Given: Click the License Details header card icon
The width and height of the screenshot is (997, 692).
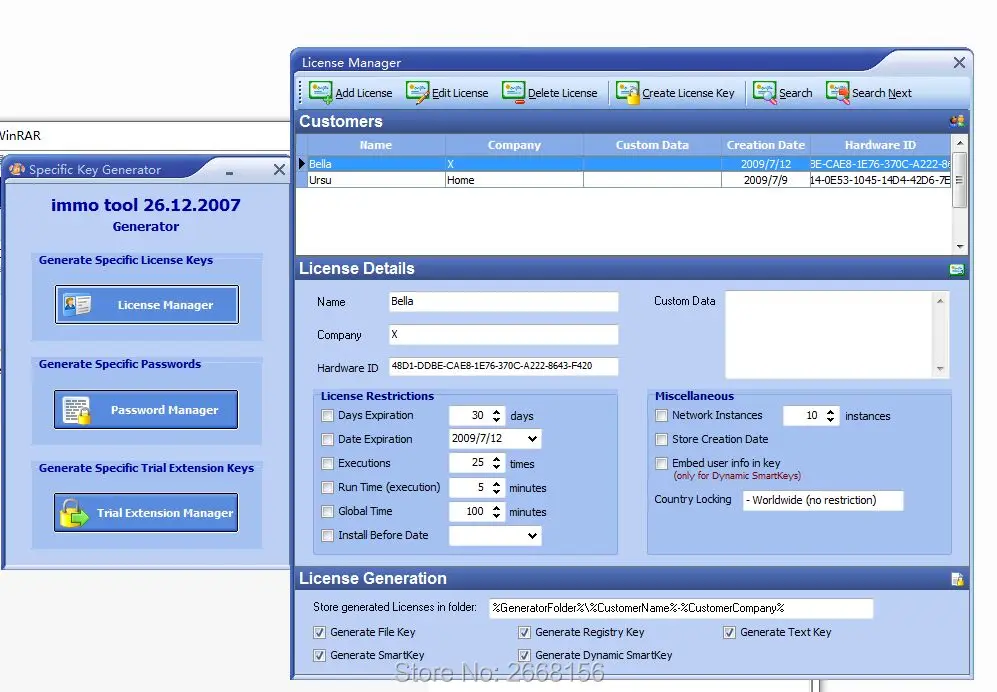Looking at the screenshot, I should tap(957, 270).
